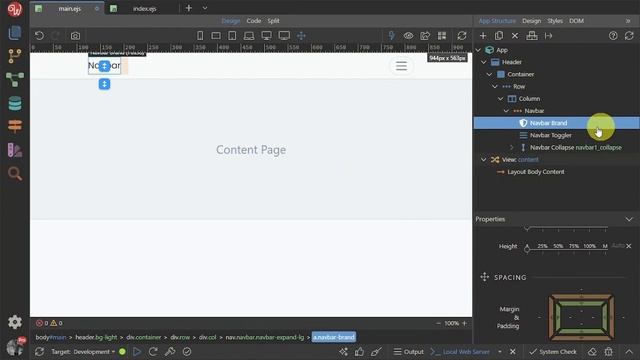Toggle the visual grid layout icon
This screenshot has height=360, width=640.
(442, 36)
